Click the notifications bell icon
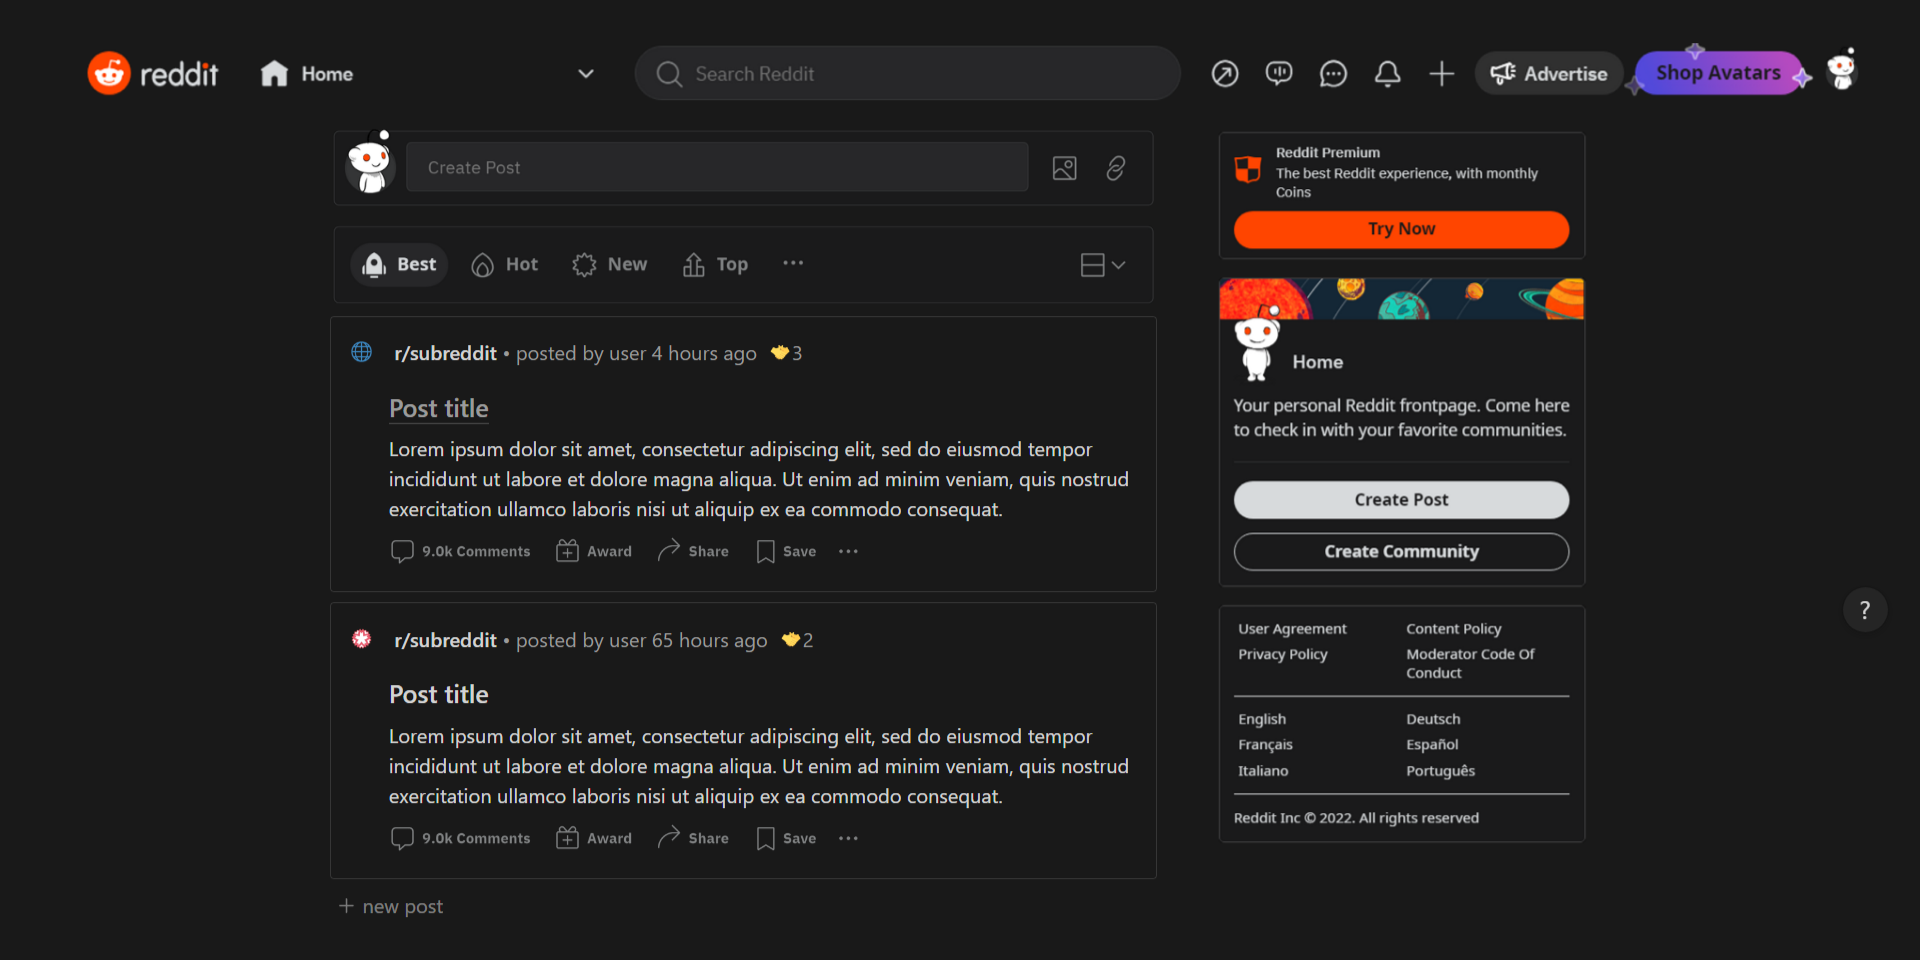 1387,74
